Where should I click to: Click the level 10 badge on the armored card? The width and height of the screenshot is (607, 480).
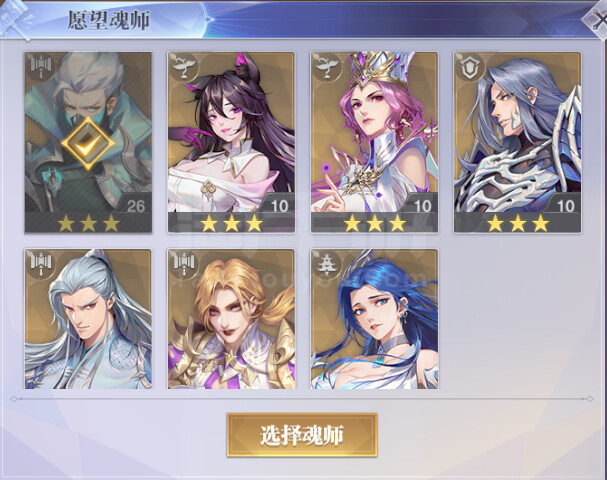[x=565, y=205]
